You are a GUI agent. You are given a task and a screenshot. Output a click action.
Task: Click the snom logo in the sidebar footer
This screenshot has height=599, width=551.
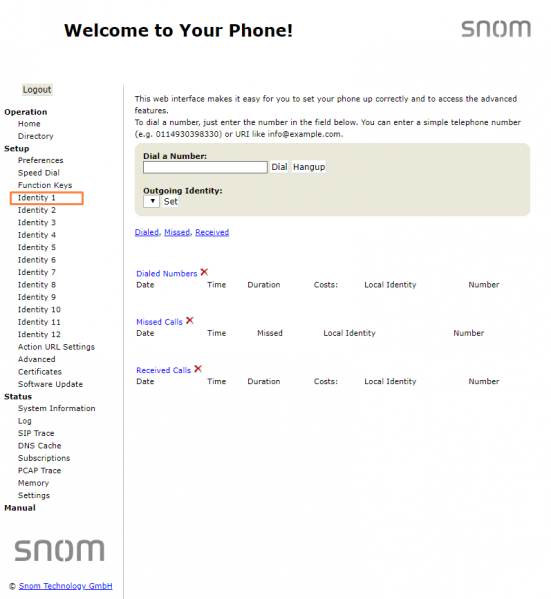[60, 550]
